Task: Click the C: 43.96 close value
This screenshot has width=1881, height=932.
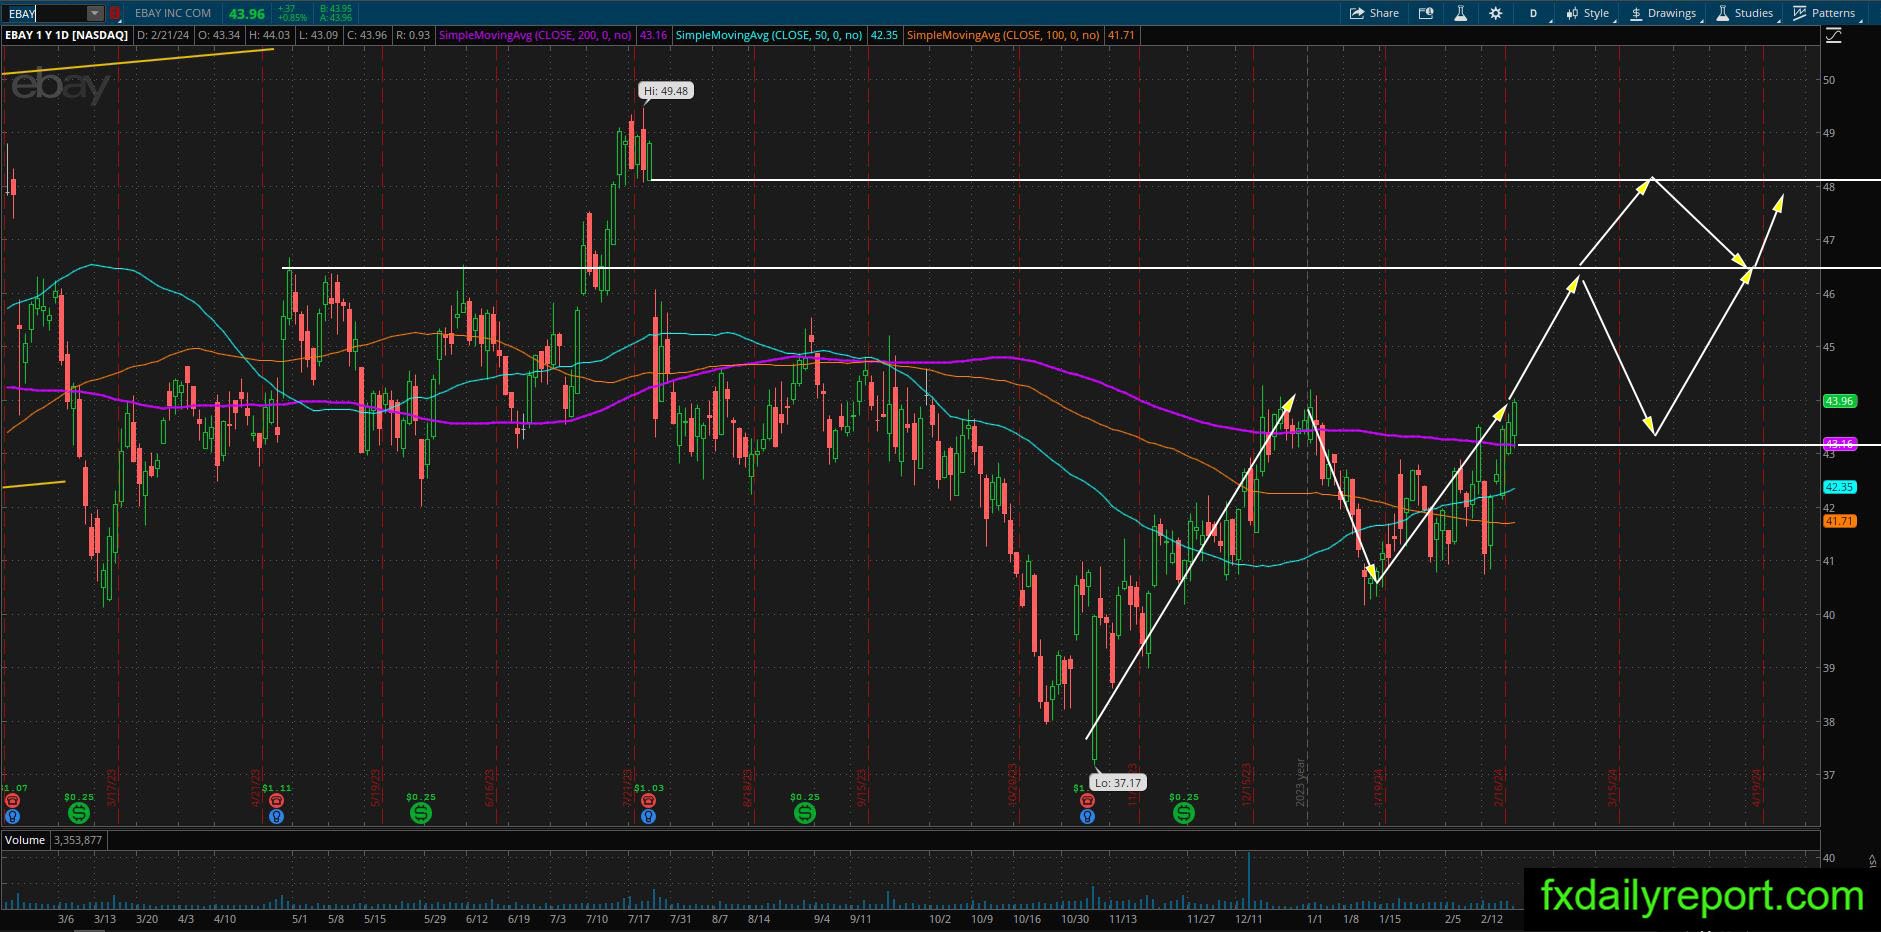Action: pos(367,35)
